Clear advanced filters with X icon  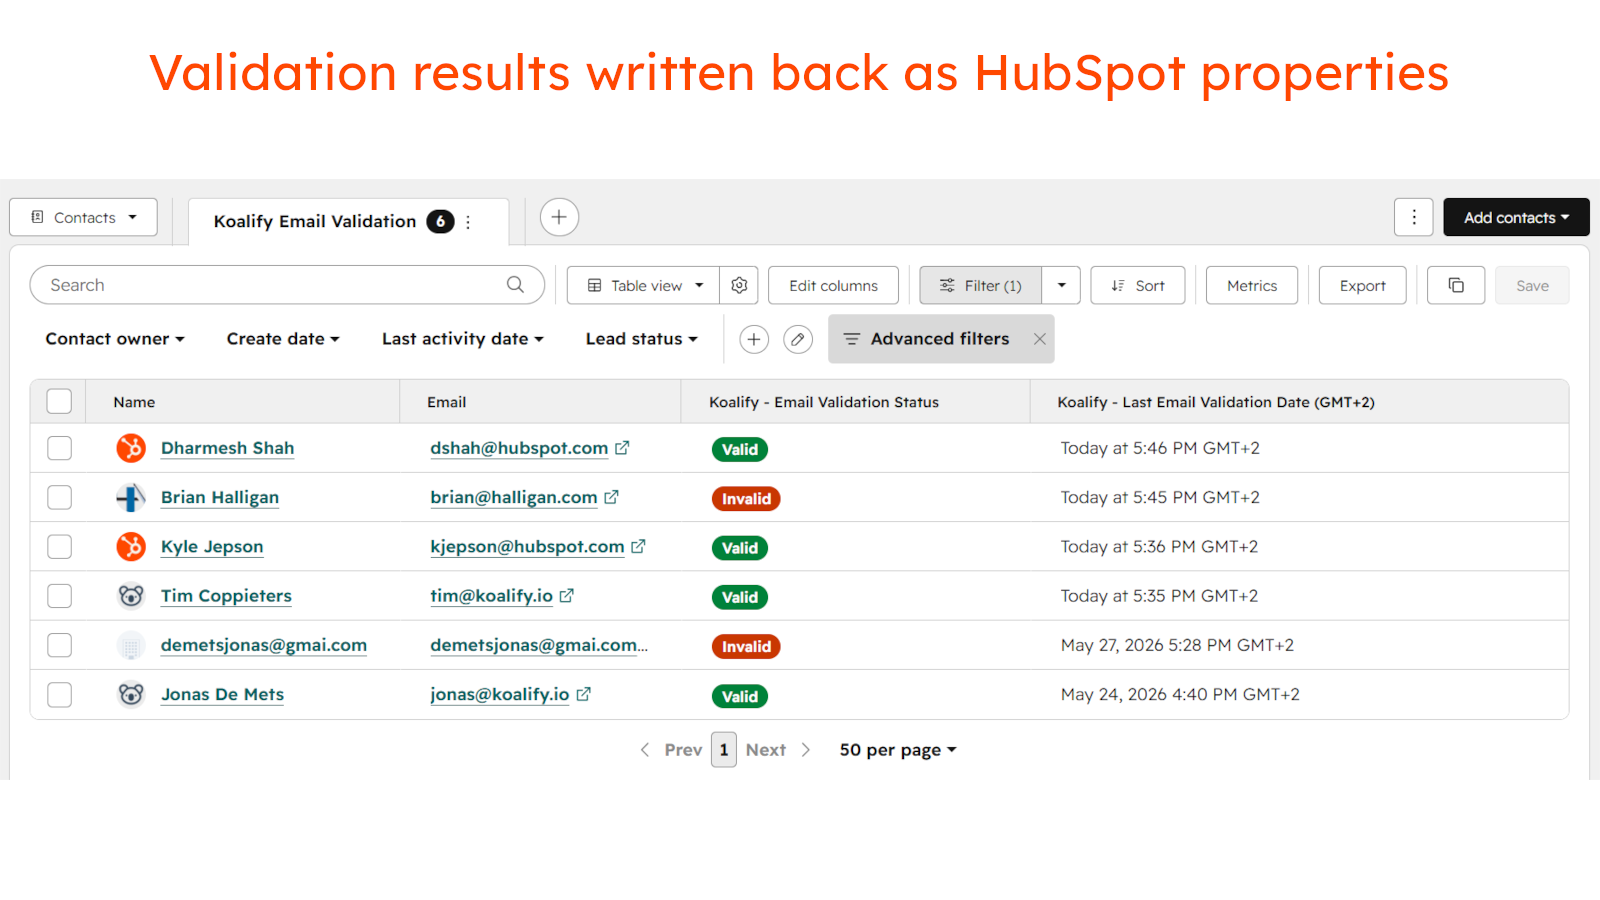(1040, 339)
